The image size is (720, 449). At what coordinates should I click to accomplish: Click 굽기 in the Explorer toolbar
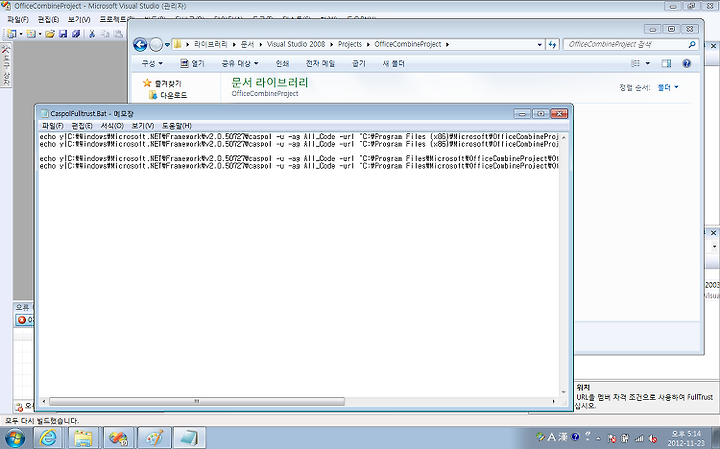pyautogui.click(x=359, y=63)
